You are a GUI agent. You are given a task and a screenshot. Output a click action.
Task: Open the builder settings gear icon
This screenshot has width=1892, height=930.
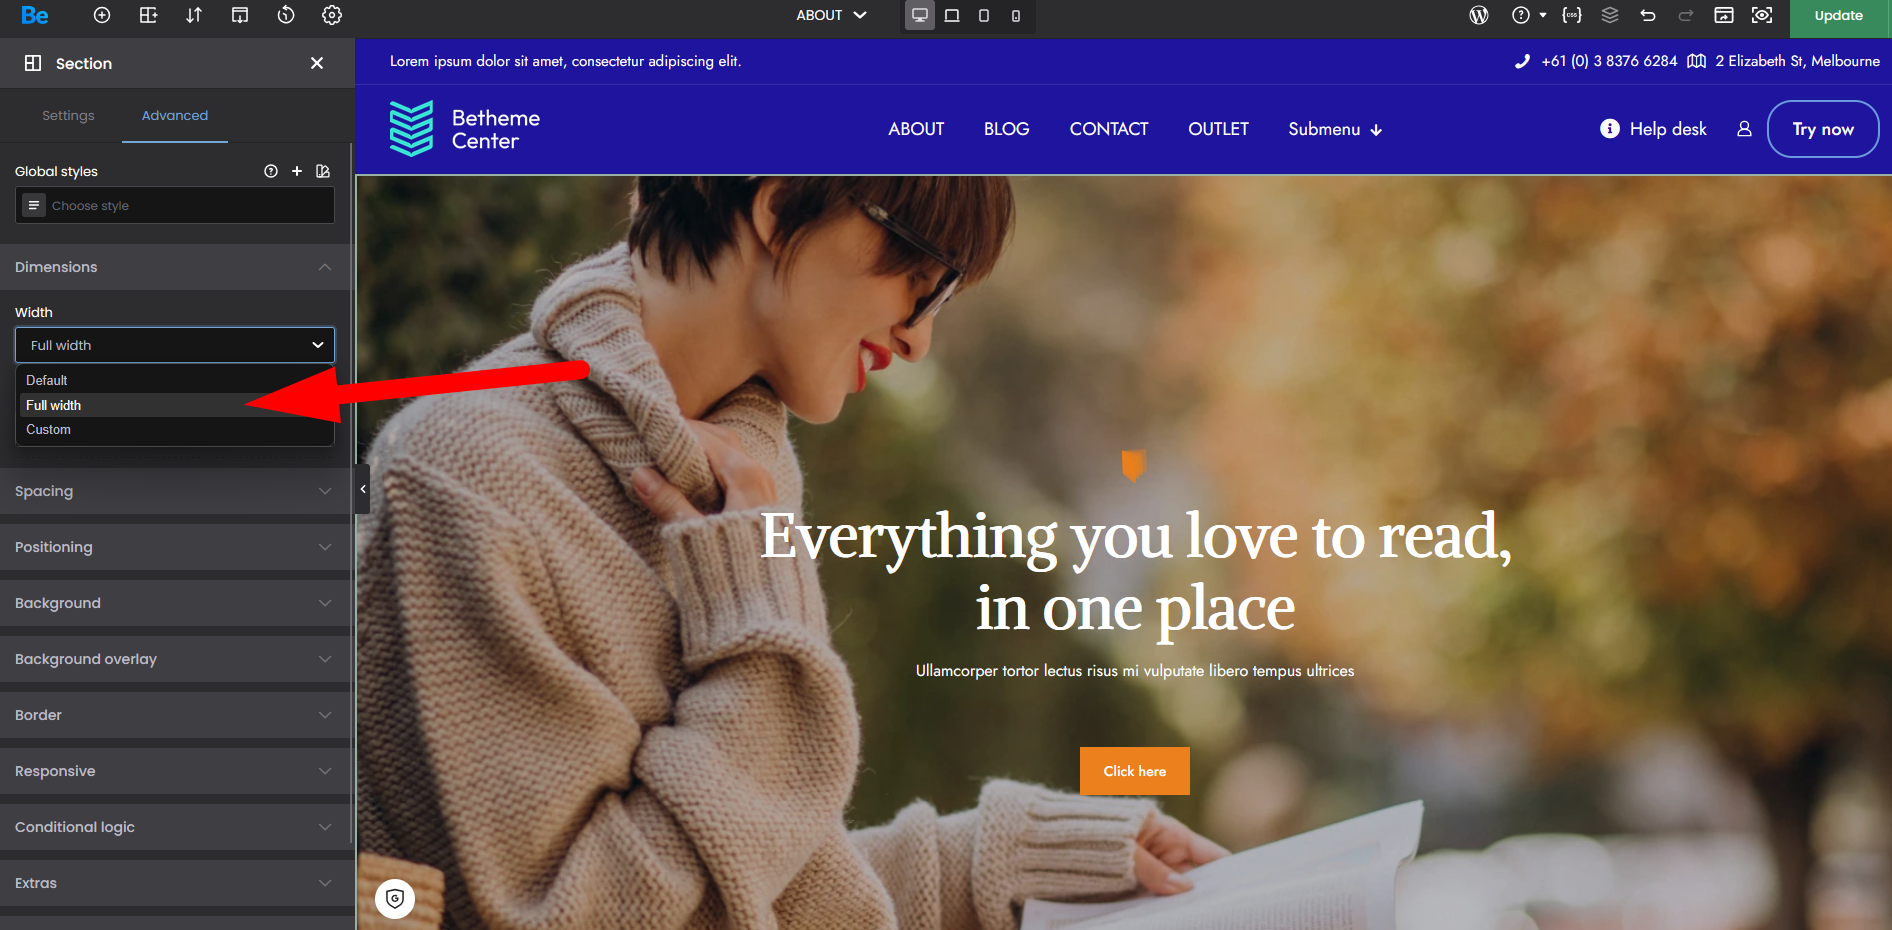coord(332,15)
